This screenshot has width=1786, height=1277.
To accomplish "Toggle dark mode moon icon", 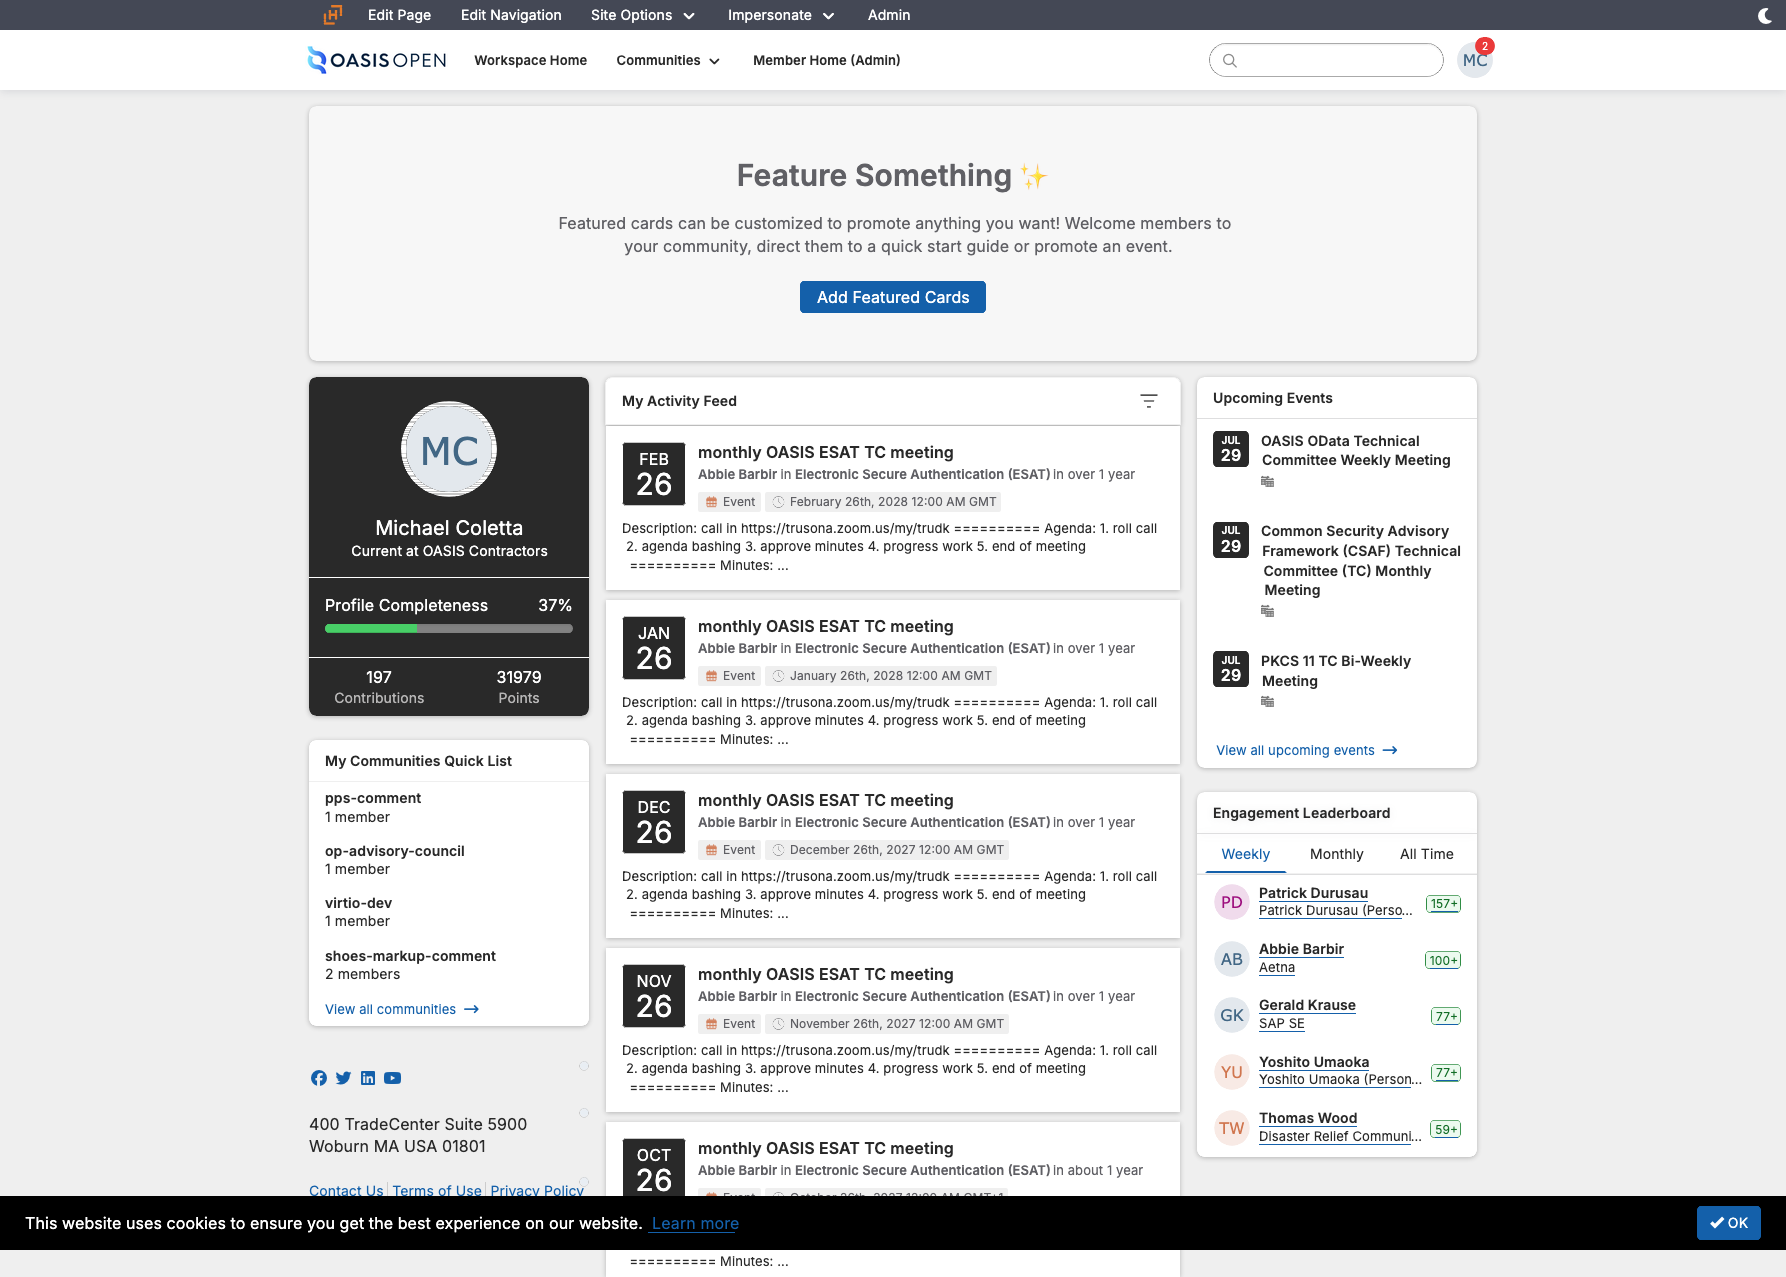I will 1765,15.
